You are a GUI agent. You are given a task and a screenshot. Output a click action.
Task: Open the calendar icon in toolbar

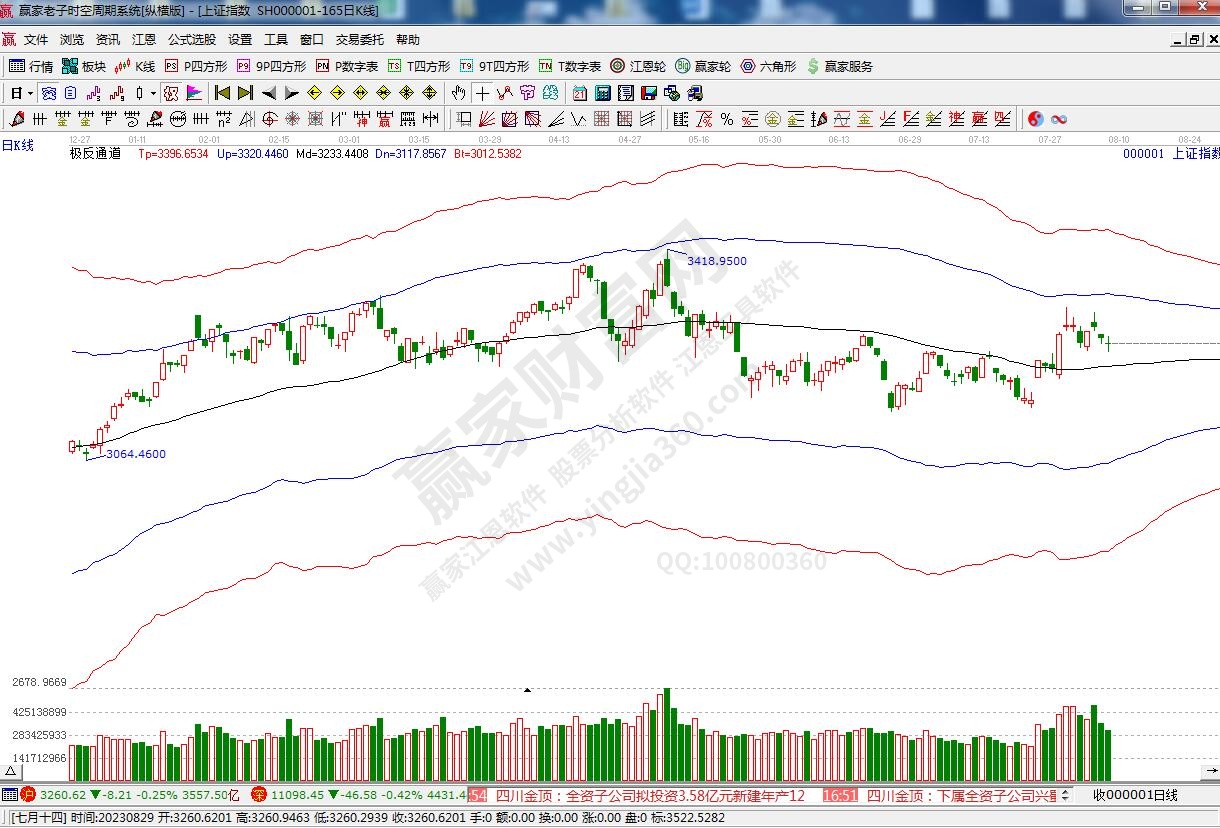click(x=579, y=93)
